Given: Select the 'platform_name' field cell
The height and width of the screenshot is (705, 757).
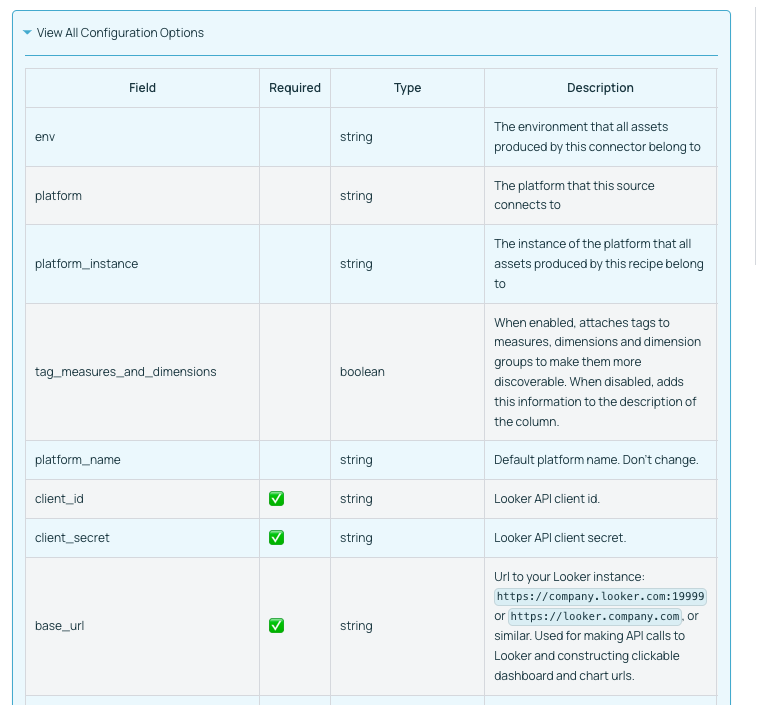Looking at the screenshot, I should 77,460.
